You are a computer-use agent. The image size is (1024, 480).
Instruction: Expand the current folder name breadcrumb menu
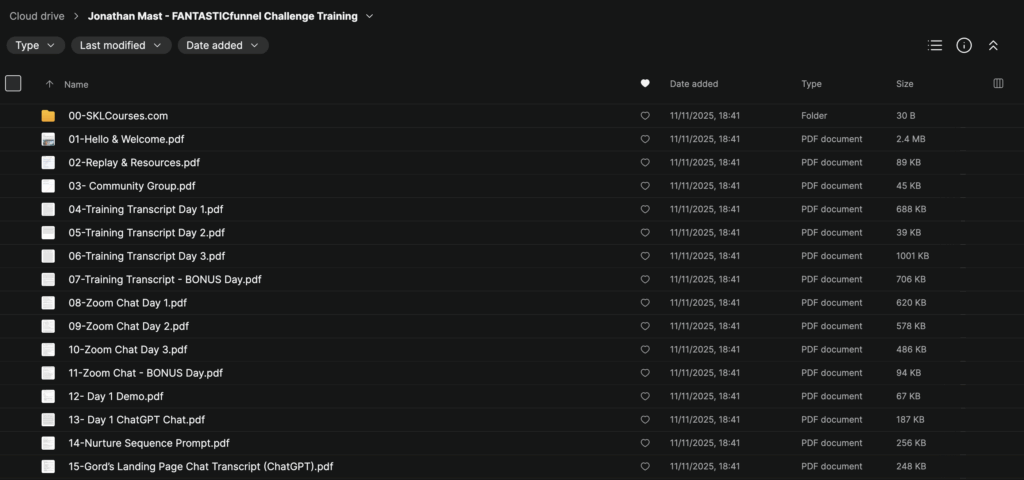coord(370,16)
